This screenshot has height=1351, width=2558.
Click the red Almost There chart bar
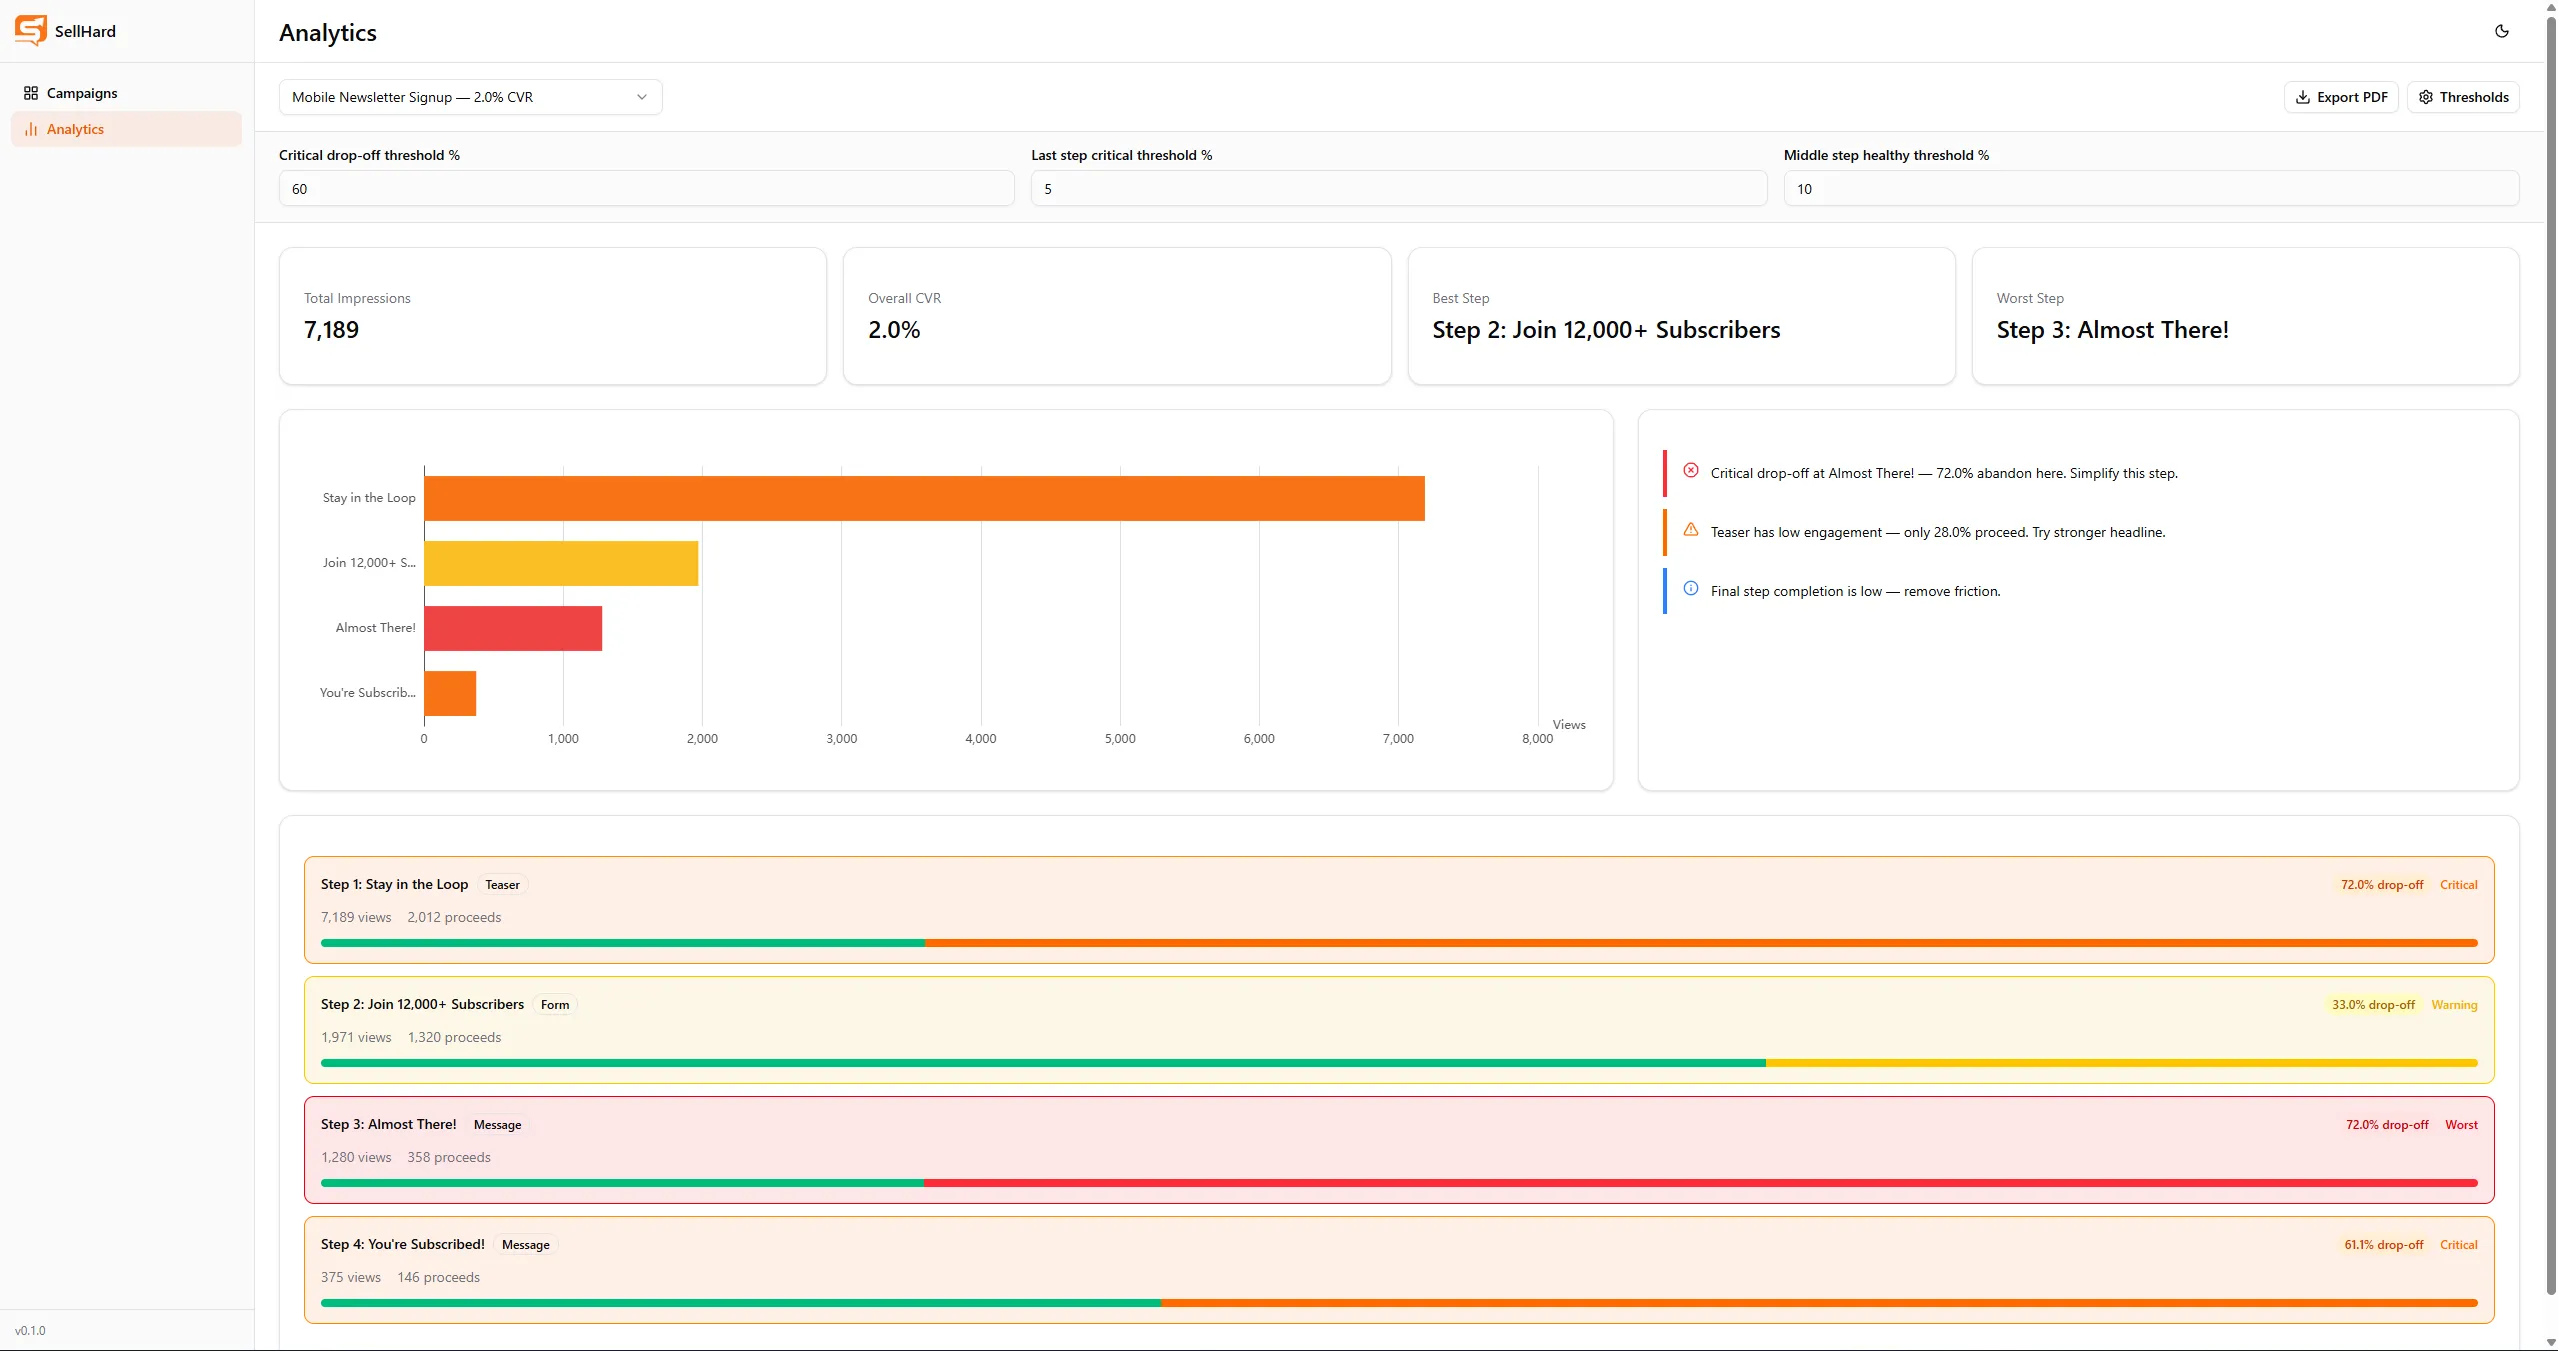tap(513, 629)
